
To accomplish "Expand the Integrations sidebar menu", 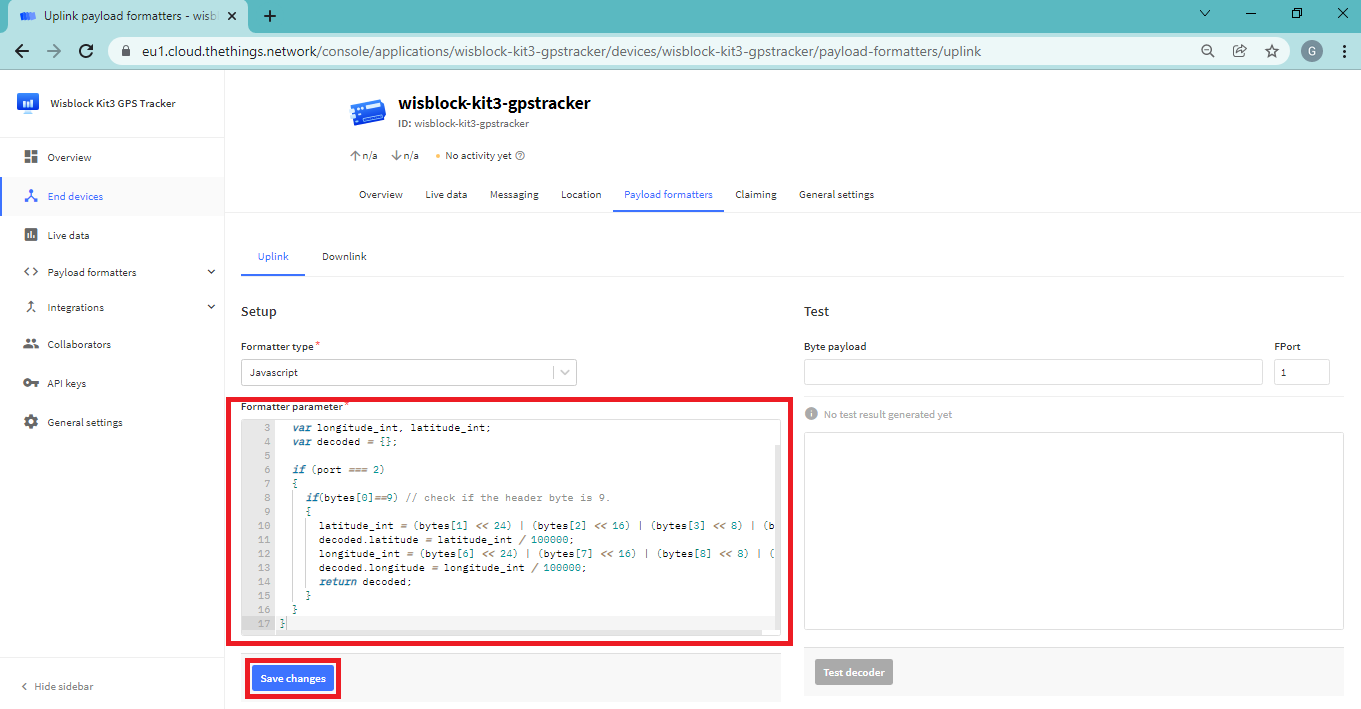I will [x=211, y=307].
